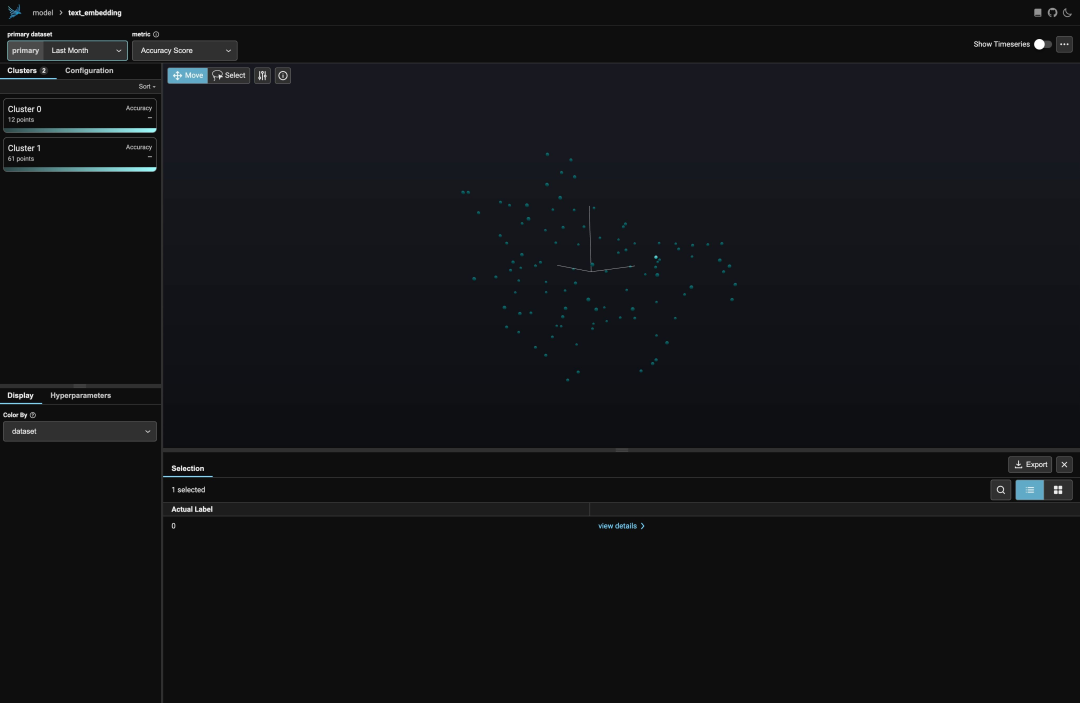Switch to the Configuration tab
This screenshot has height=703, width=1080.
pyautogui.click(x=90, y=71)
